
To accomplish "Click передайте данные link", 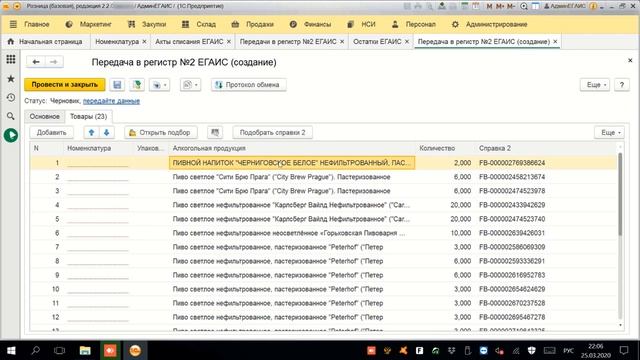I will coord(111,101).
